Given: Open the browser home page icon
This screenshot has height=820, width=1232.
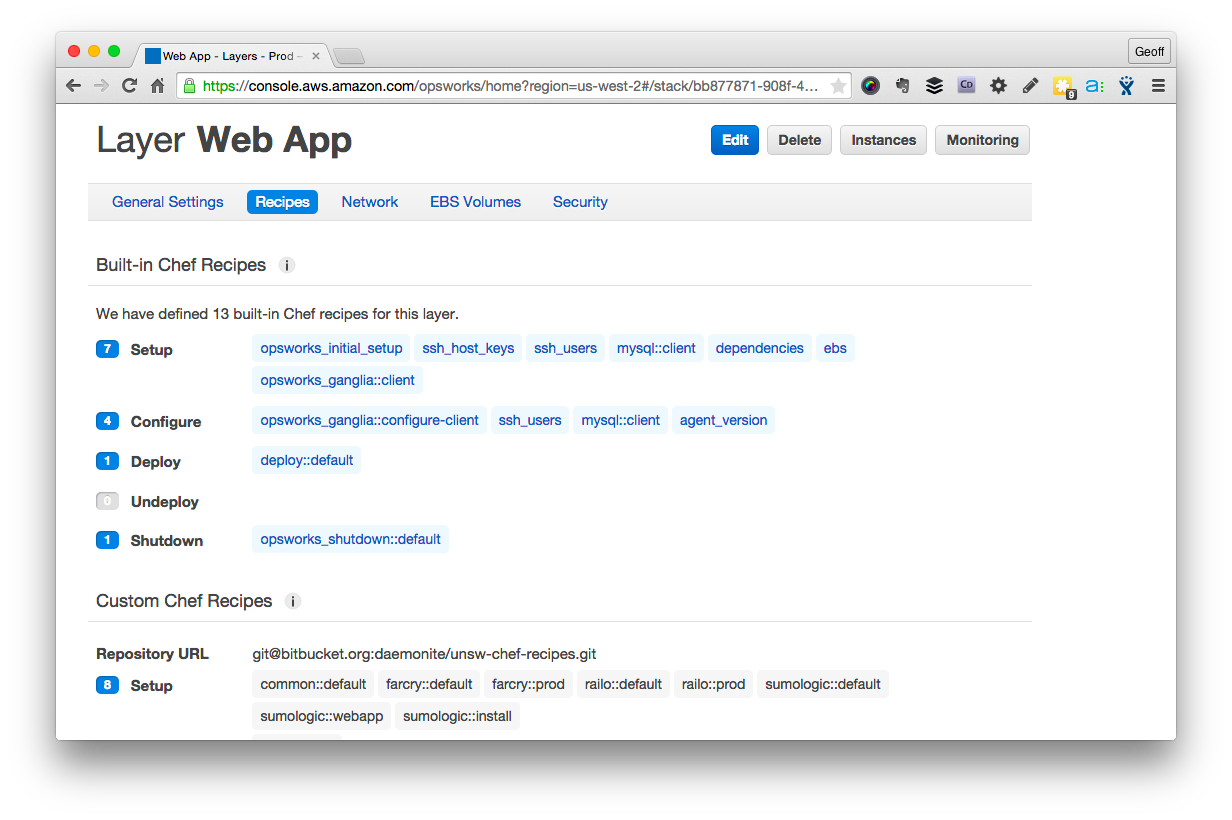Looking at the screenshot, I should tap(158, 86).
